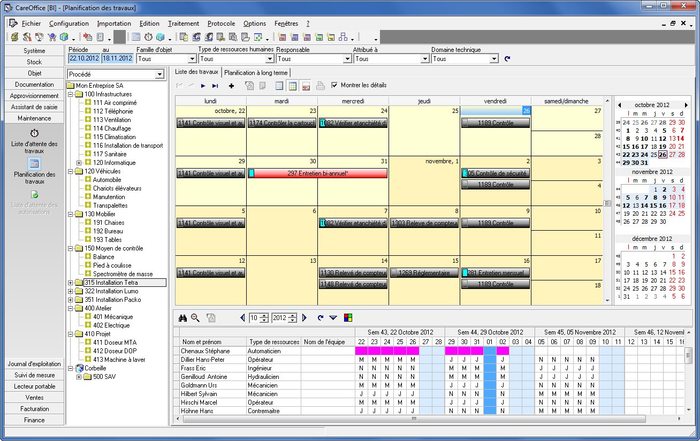This screenshot has height=441, width=700.
Task: Click previous month arrow of mini calendar
Action: click(620, 105)
